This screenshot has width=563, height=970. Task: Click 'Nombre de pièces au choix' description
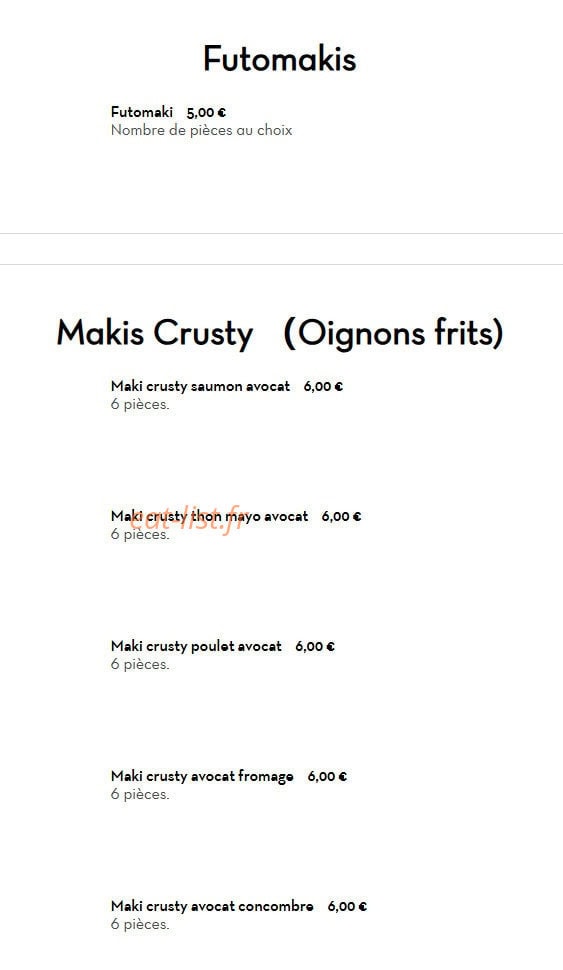(201, 131)
